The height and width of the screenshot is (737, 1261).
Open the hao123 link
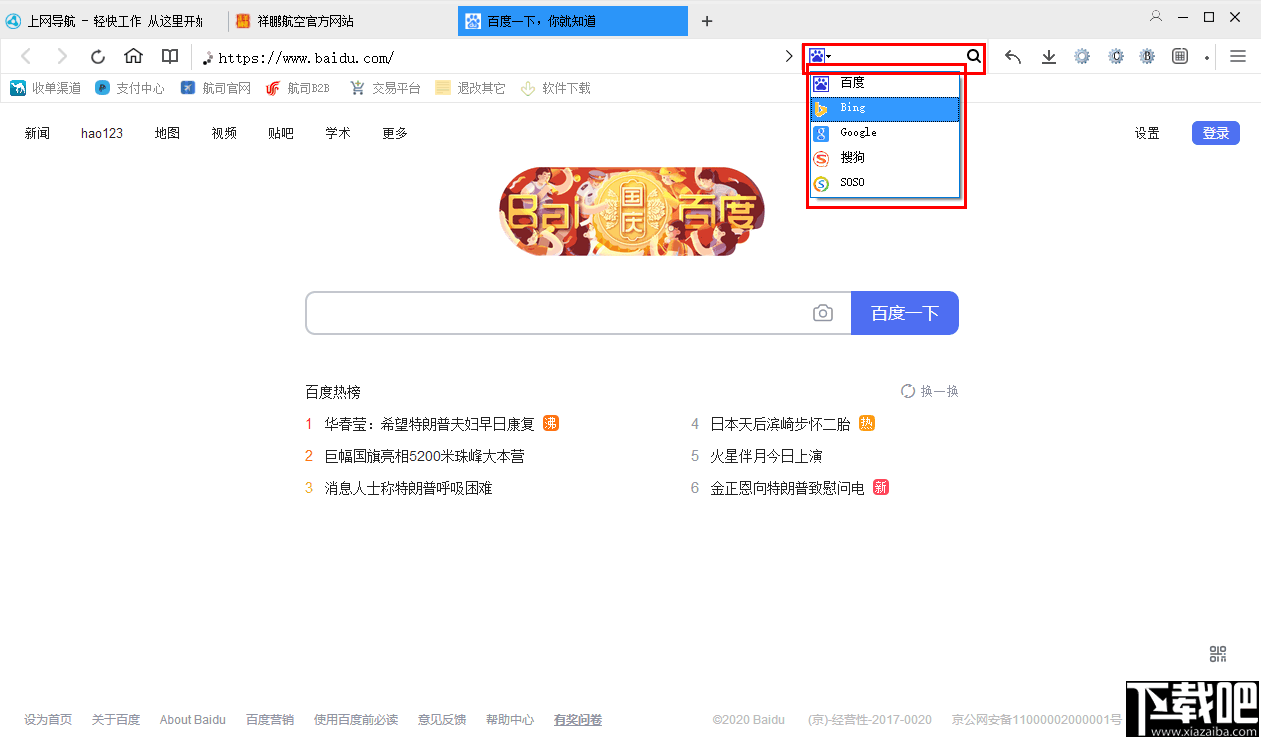[102, 133]
